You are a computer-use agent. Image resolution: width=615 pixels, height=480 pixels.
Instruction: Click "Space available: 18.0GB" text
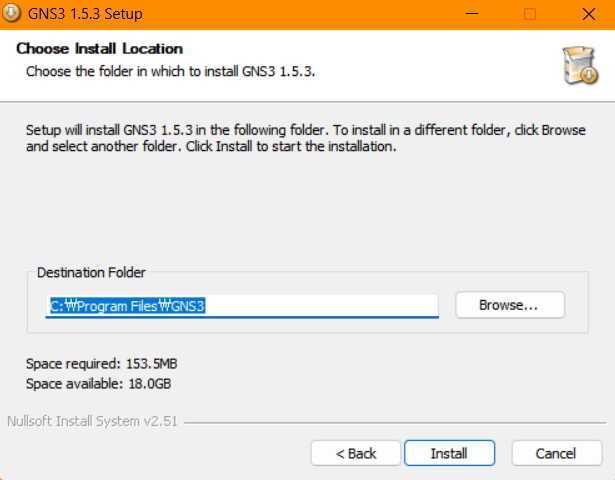(98, 384)
